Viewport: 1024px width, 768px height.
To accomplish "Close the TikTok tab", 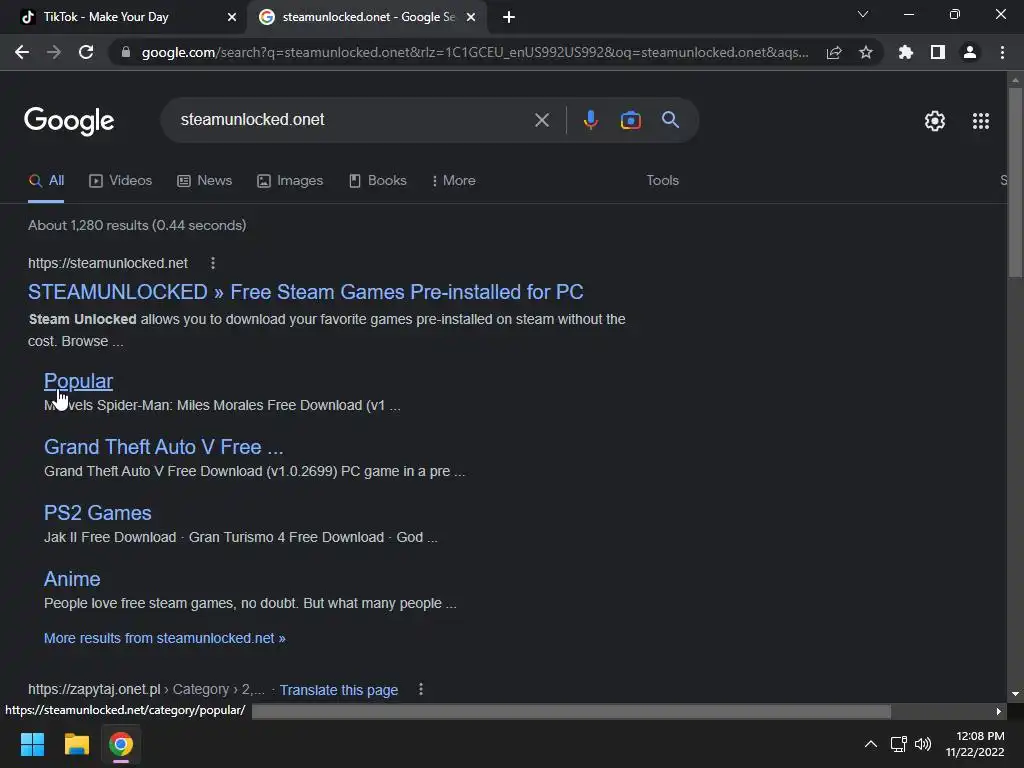I will point(232,18).
